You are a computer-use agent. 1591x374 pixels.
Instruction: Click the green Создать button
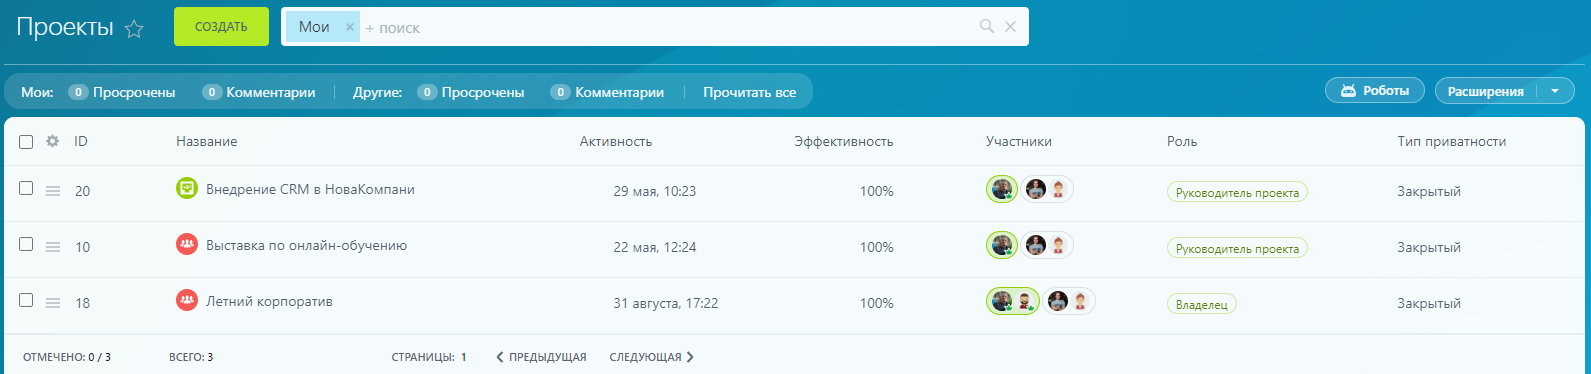(221, 27)
